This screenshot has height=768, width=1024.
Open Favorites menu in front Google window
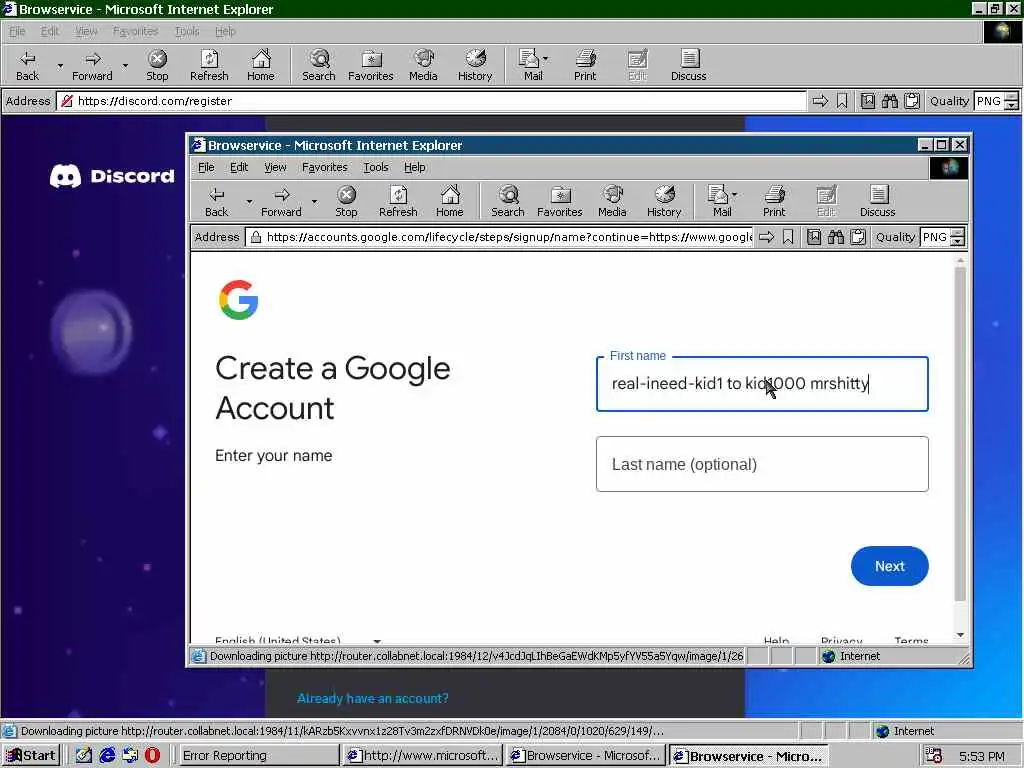325,167
